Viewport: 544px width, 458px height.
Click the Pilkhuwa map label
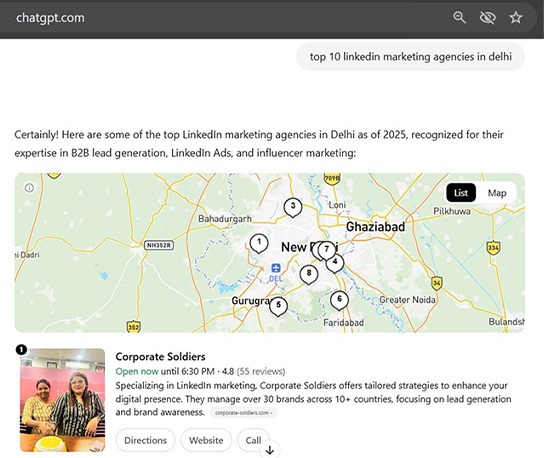point(452,211)
